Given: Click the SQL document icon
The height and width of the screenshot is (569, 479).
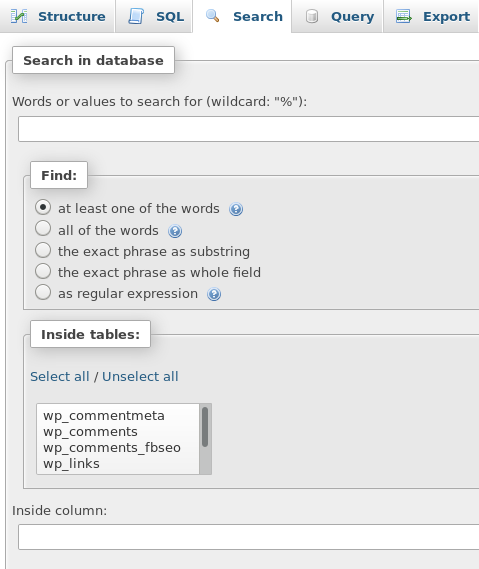Looking at the screenshot, I should 136,16.
